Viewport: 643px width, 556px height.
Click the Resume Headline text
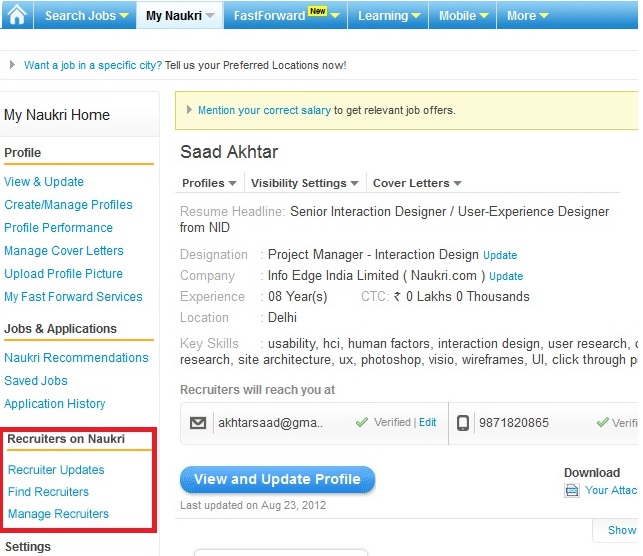tap(394, 219)
